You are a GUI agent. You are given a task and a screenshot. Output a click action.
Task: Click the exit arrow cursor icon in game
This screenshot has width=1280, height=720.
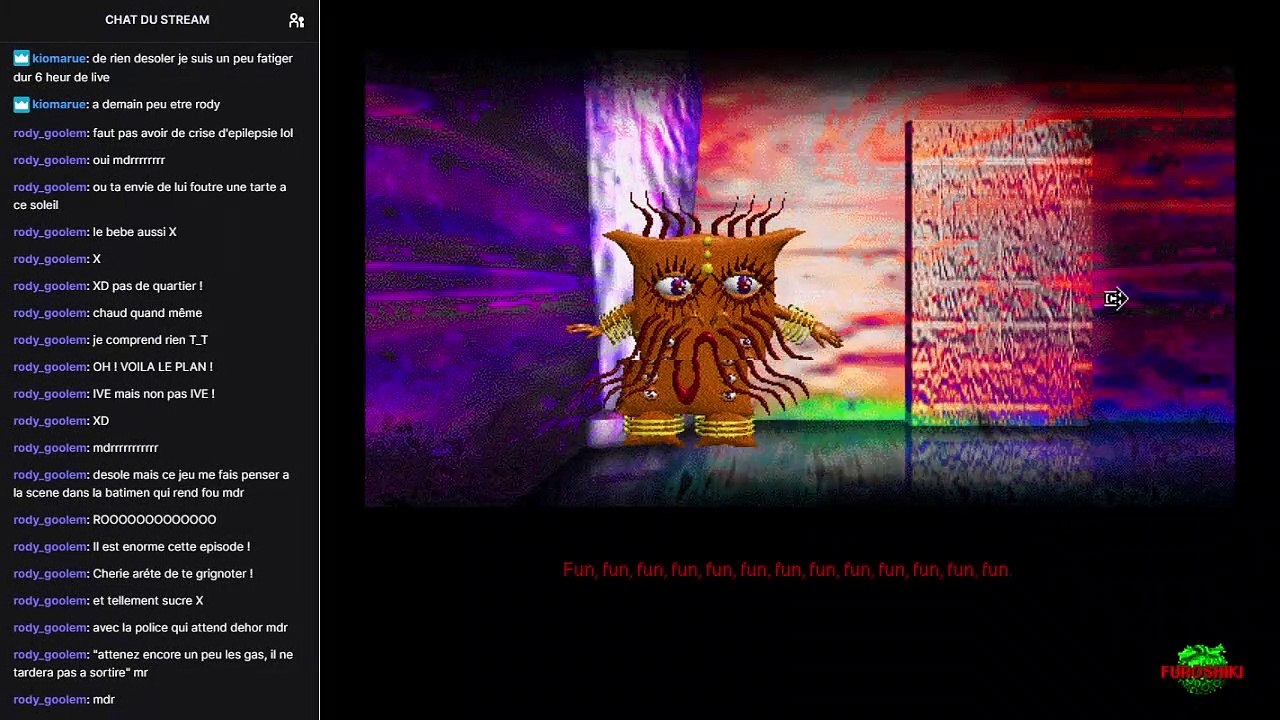point(1115,298)
